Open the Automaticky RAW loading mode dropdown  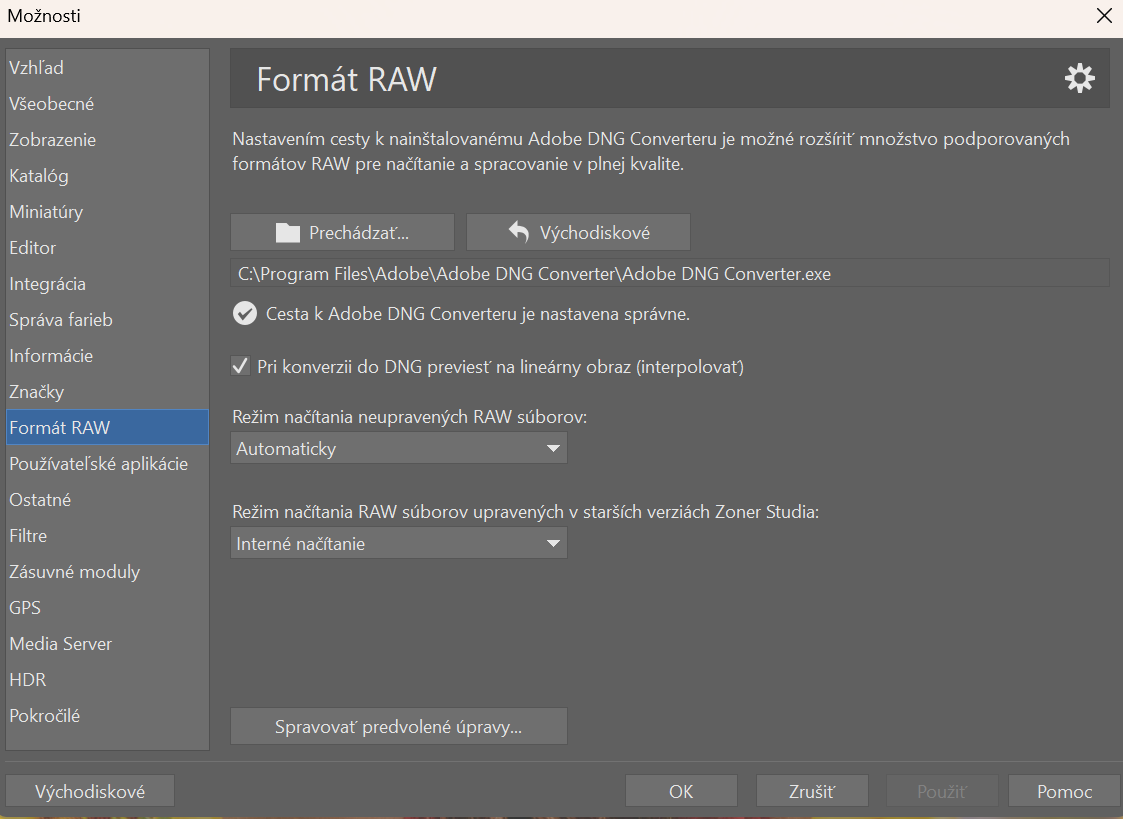pyautogui.click(x=399, y=448)
